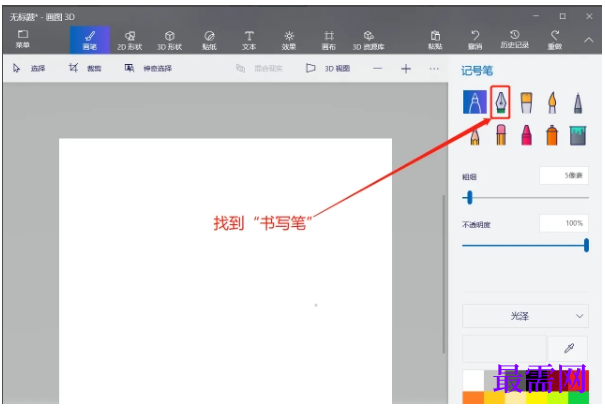Choose the orange color swatch
605x410 pixels.
point(473,398)
